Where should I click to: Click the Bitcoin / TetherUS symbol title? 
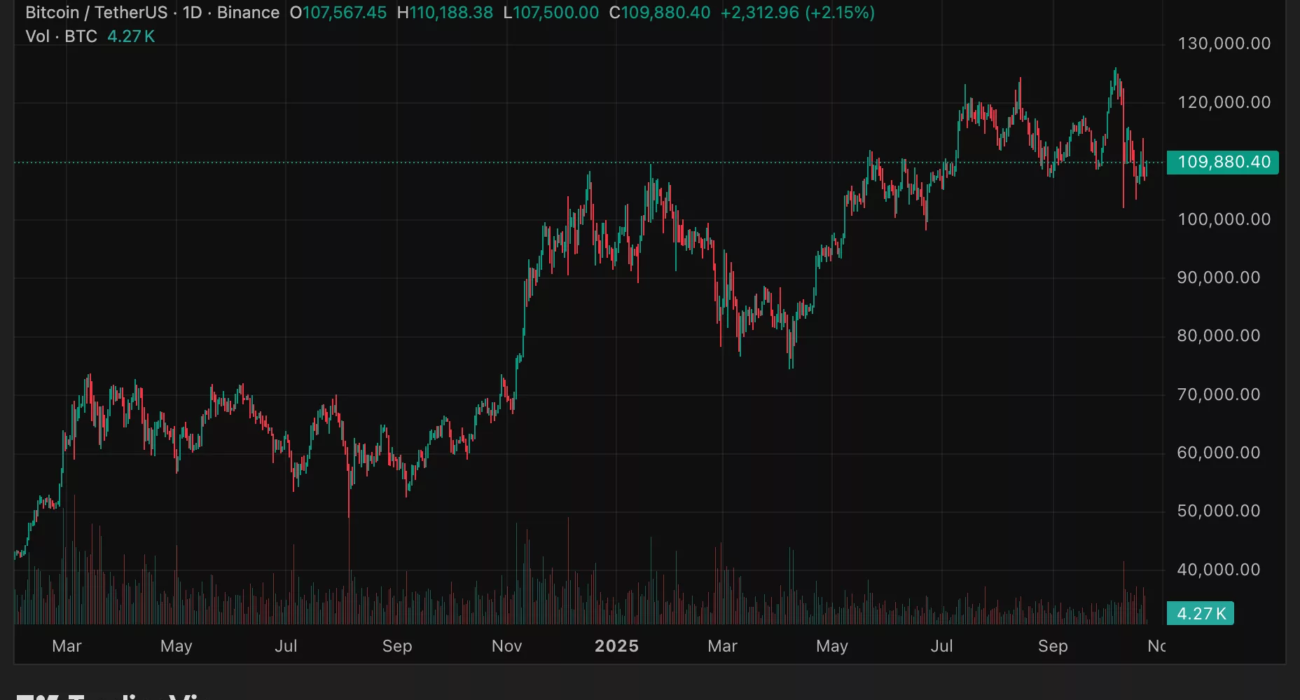[x=96, y=13]
